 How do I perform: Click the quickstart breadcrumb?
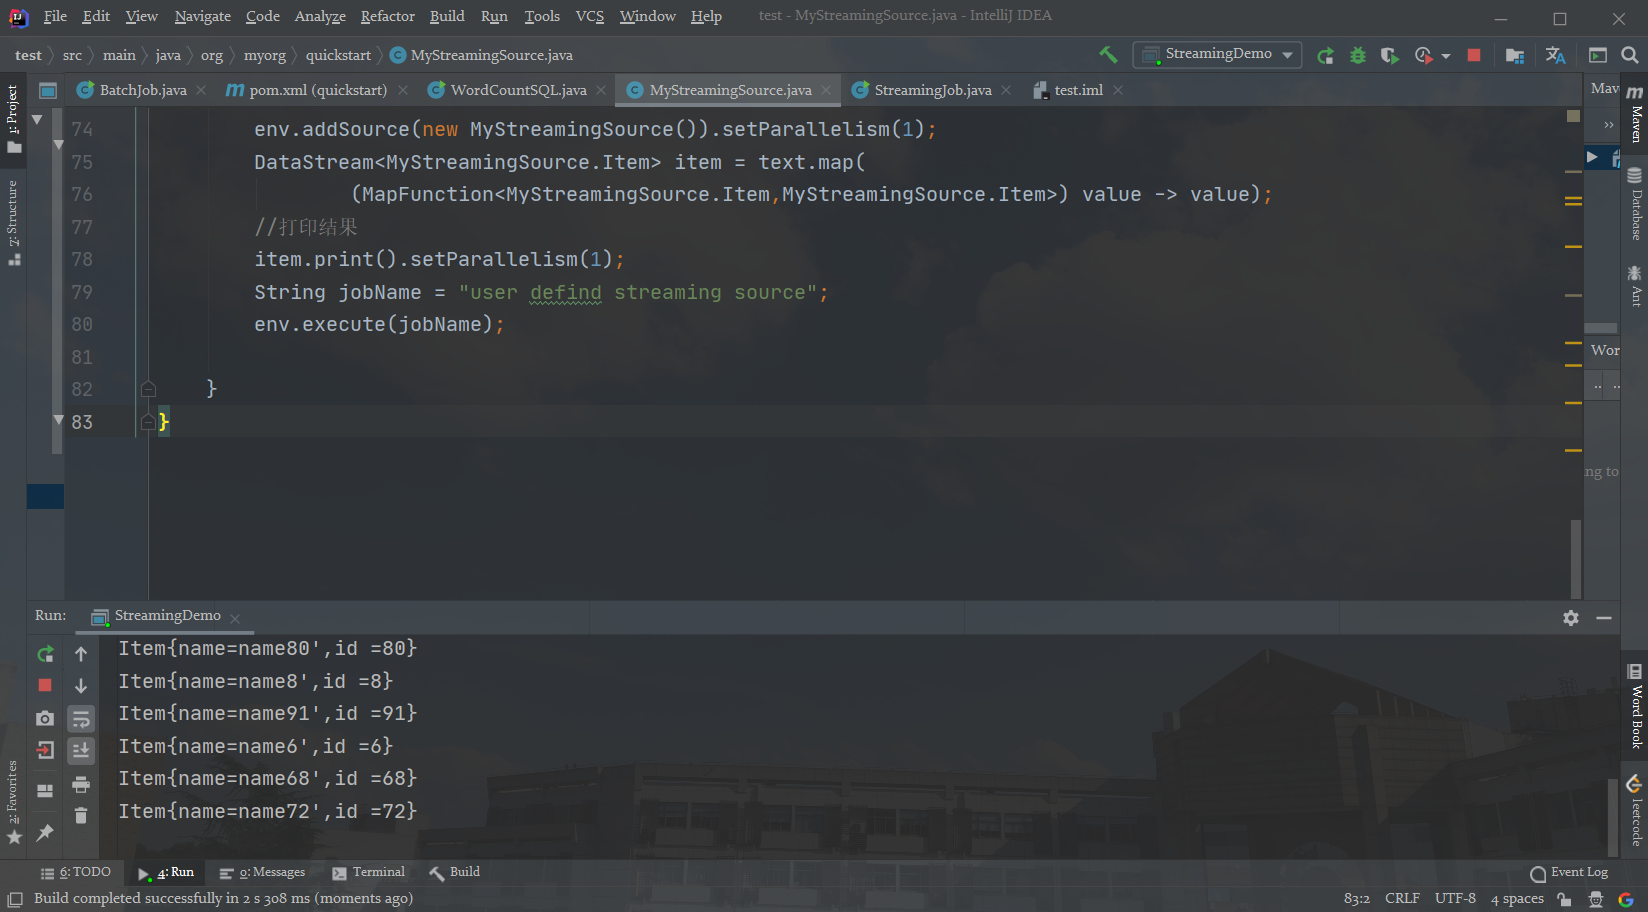coord(338,55)
